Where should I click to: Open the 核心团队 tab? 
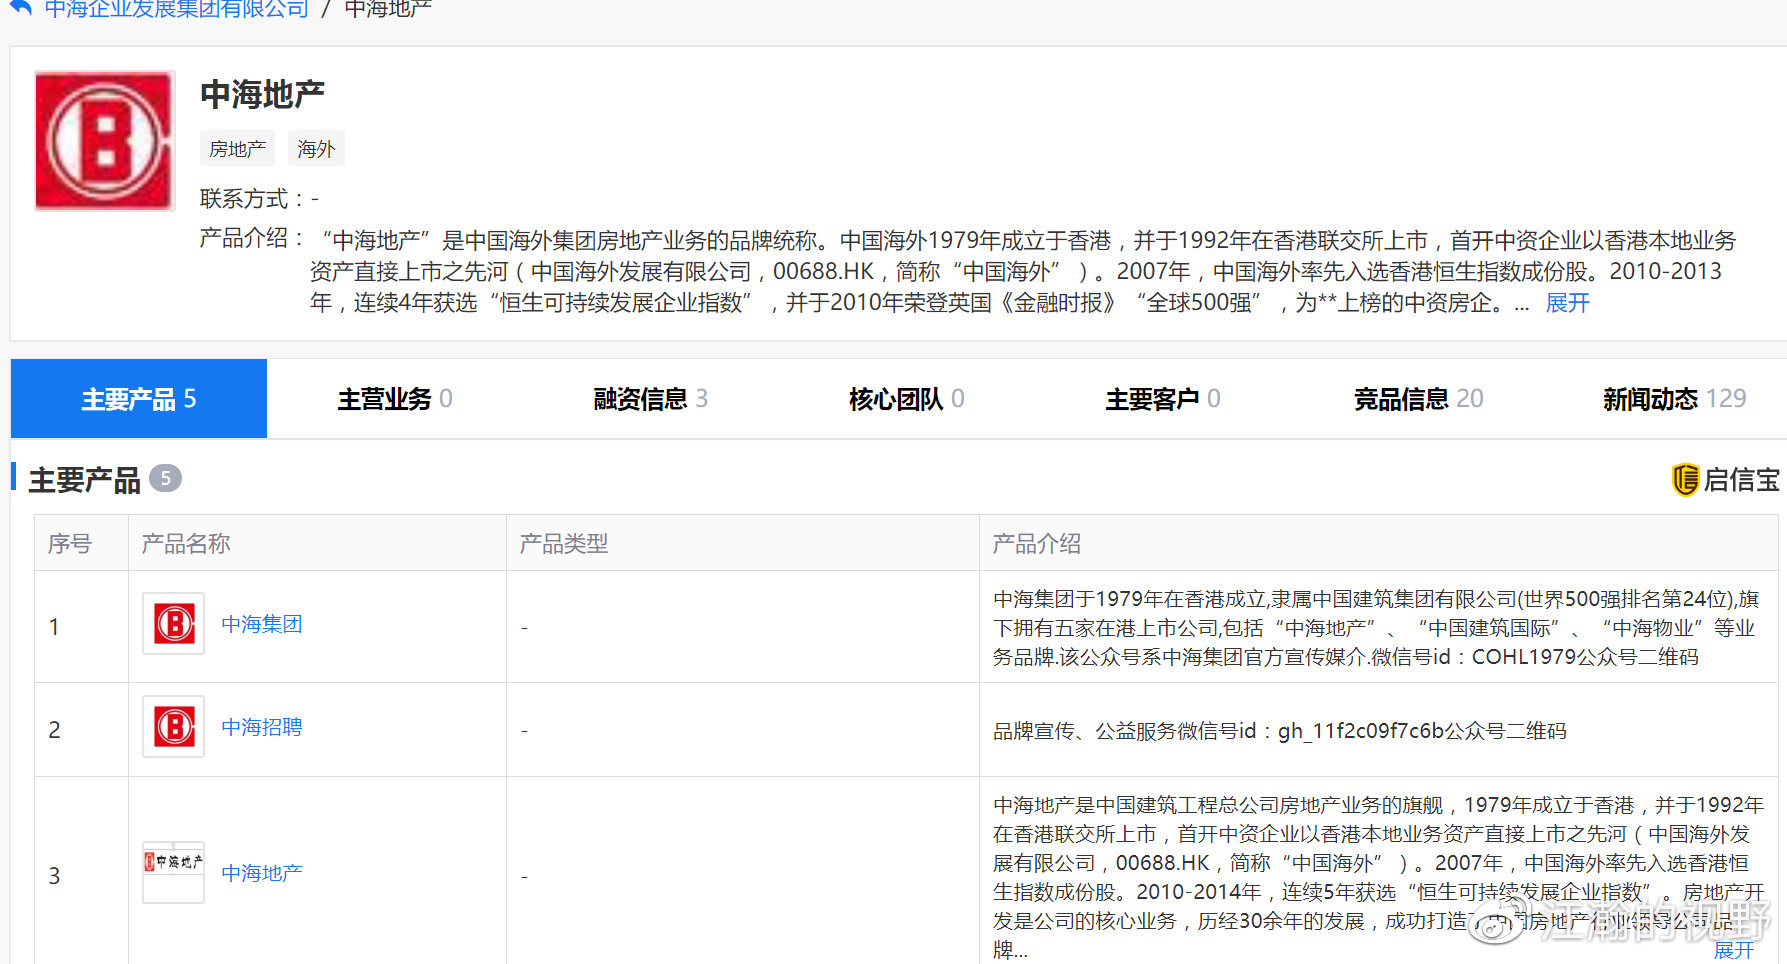click(907, 399)
